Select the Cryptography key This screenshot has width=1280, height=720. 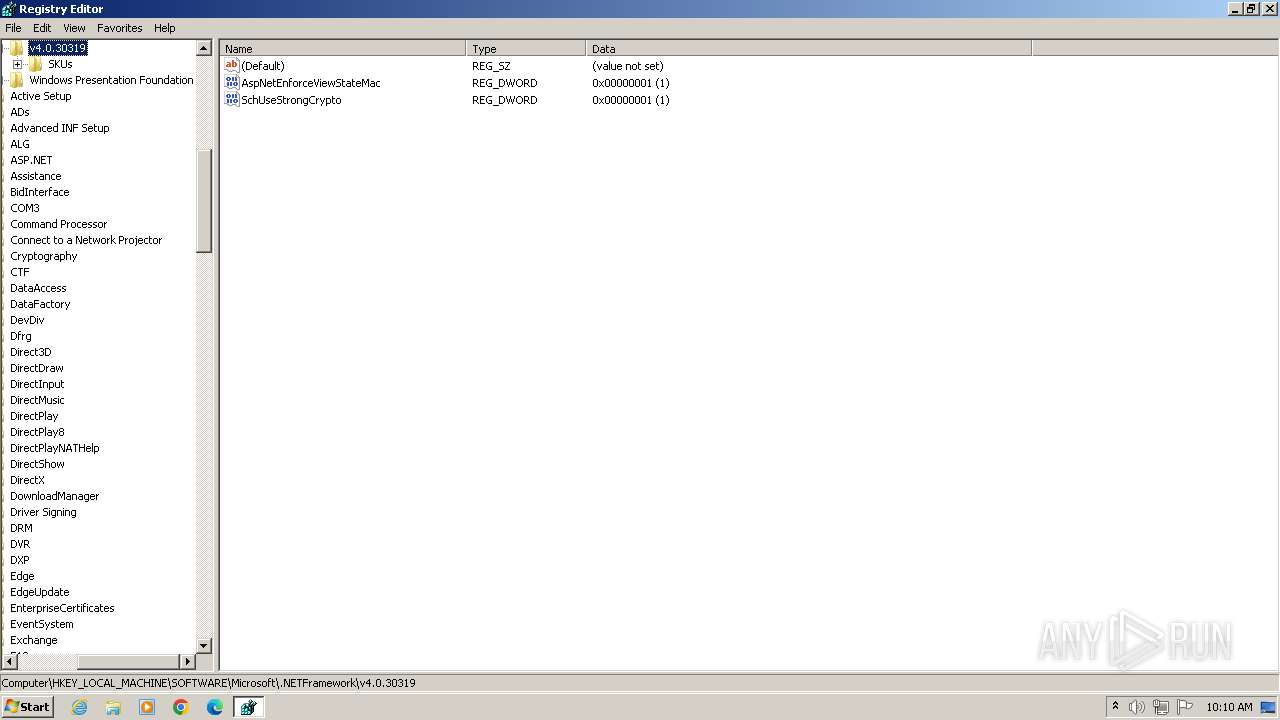coord(44,256)
